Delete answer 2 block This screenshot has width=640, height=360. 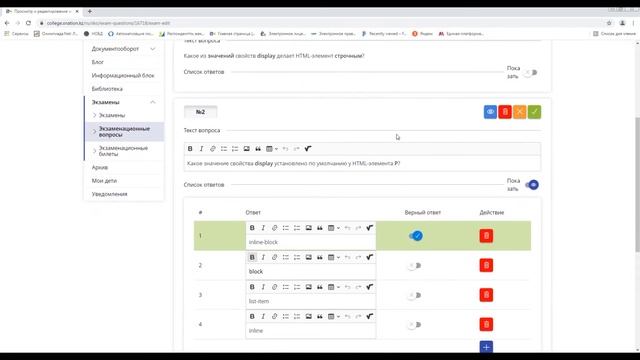click(x=486, y=265)
